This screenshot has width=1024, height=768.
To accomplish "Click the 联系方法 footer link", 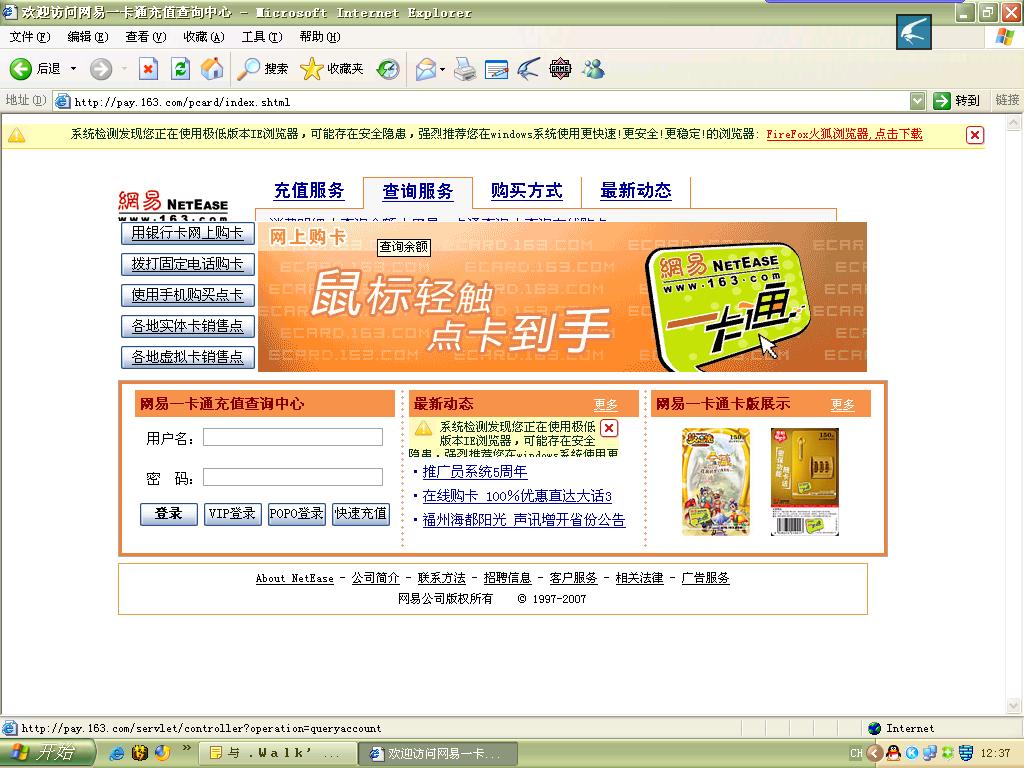I will 441,578.
